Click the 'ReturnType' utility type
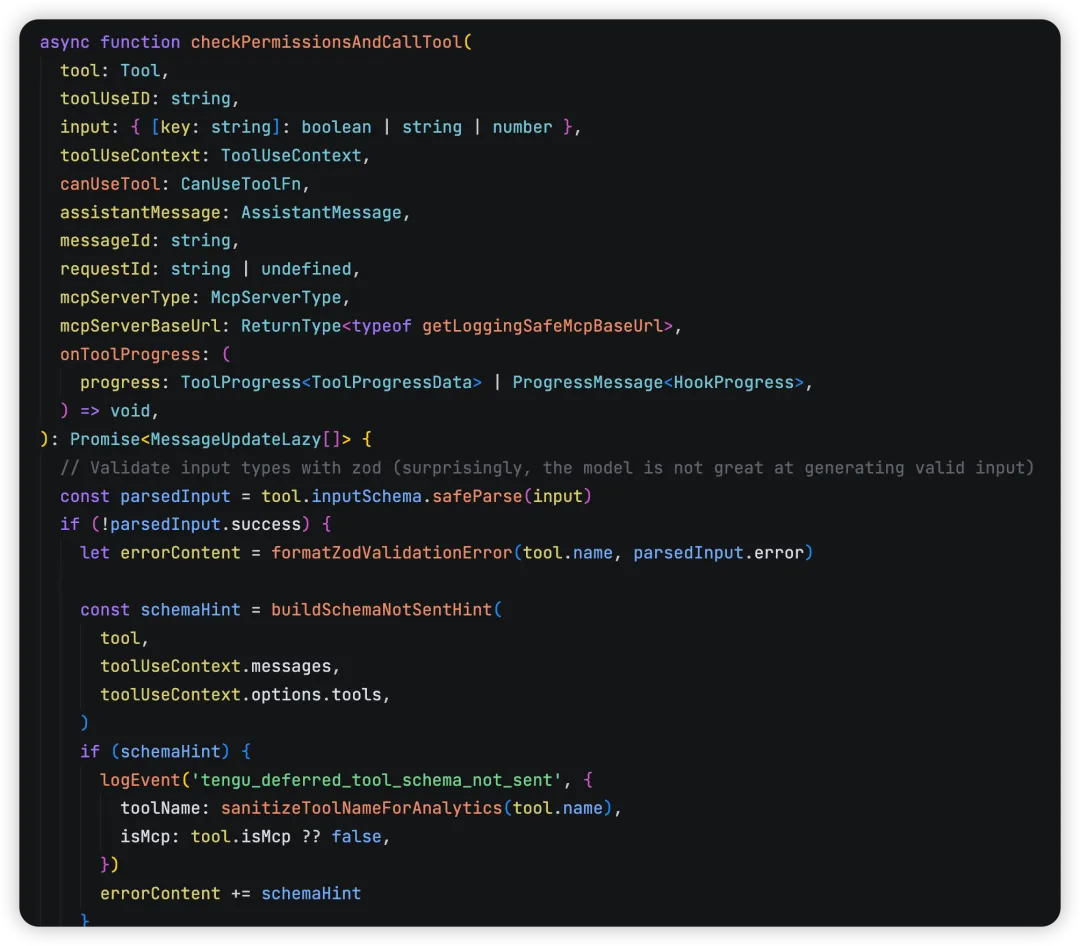 [291, 326]
